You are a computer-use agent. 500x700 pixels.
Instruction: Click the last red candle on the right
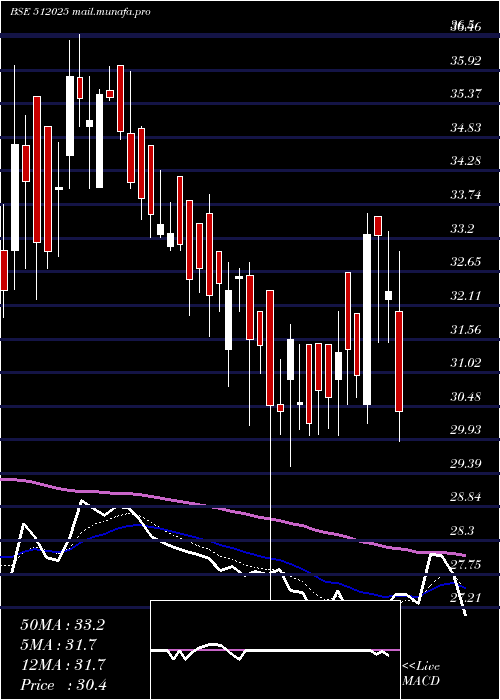click(399, 361)
